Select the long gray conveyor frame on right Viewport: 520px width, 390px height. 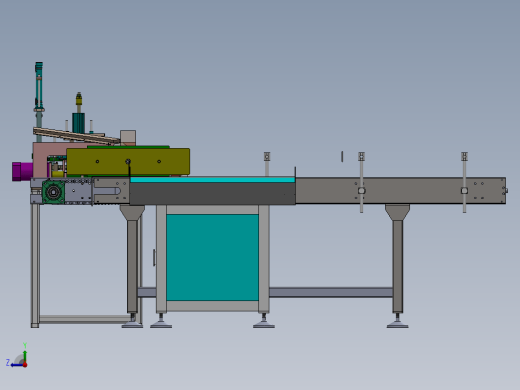[400, 190]
